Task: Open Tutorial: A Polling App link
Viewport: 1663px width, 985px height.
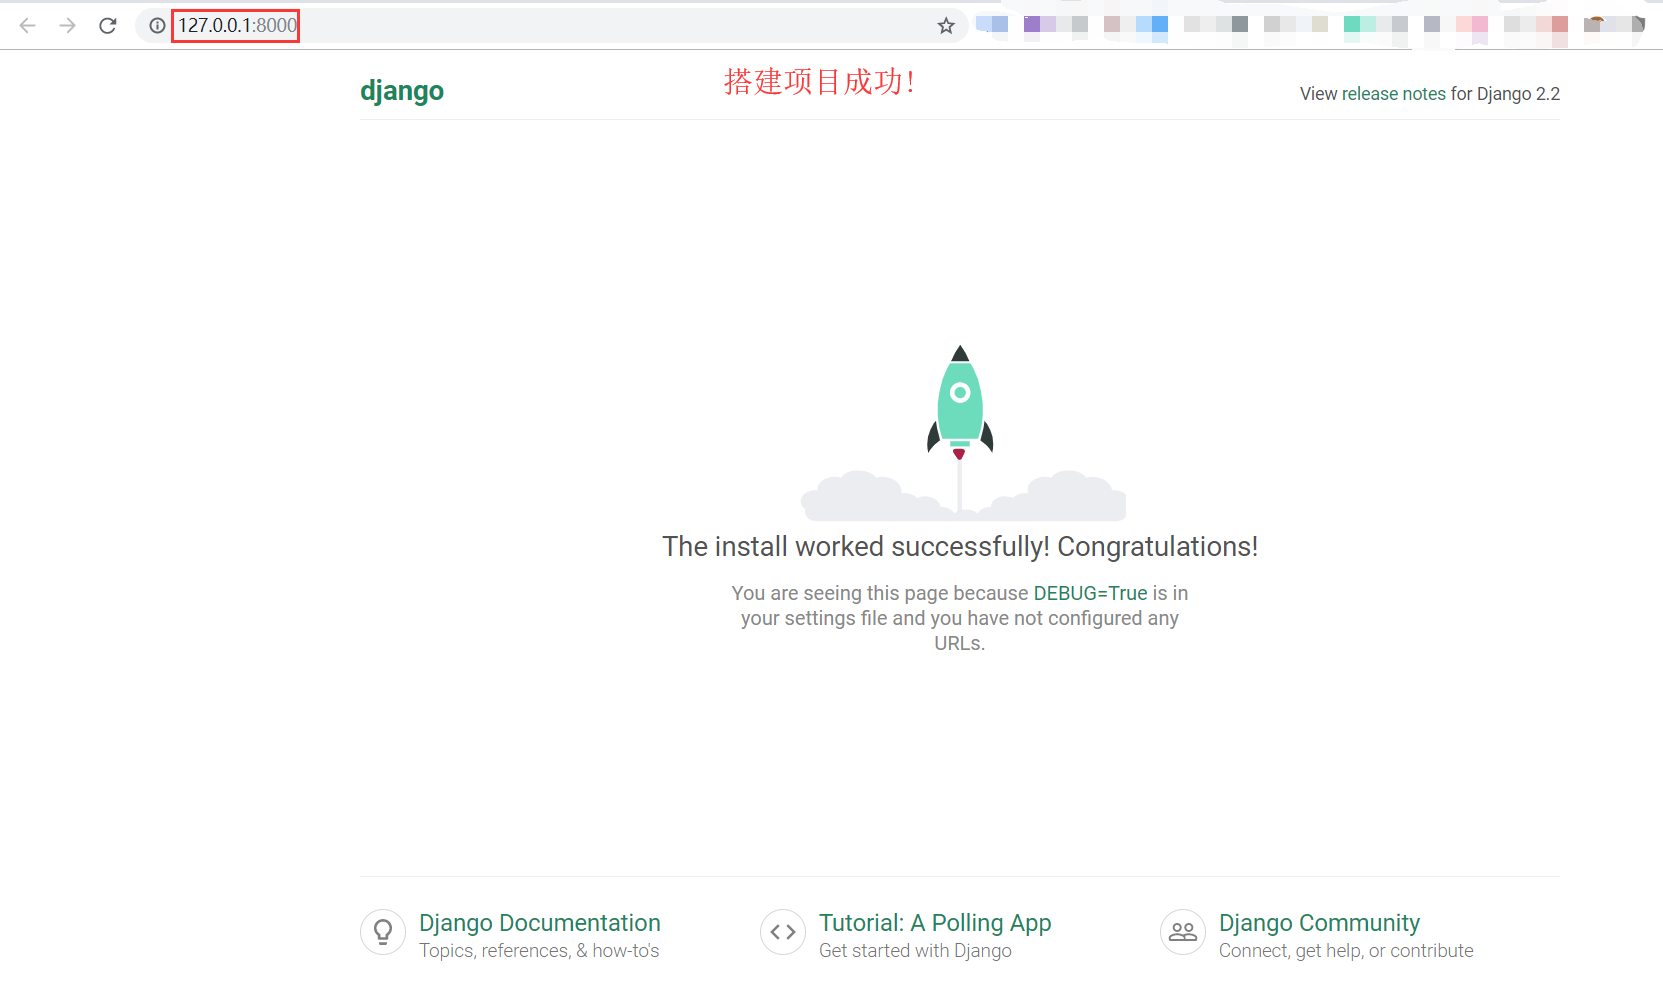Action: [935, 922]
